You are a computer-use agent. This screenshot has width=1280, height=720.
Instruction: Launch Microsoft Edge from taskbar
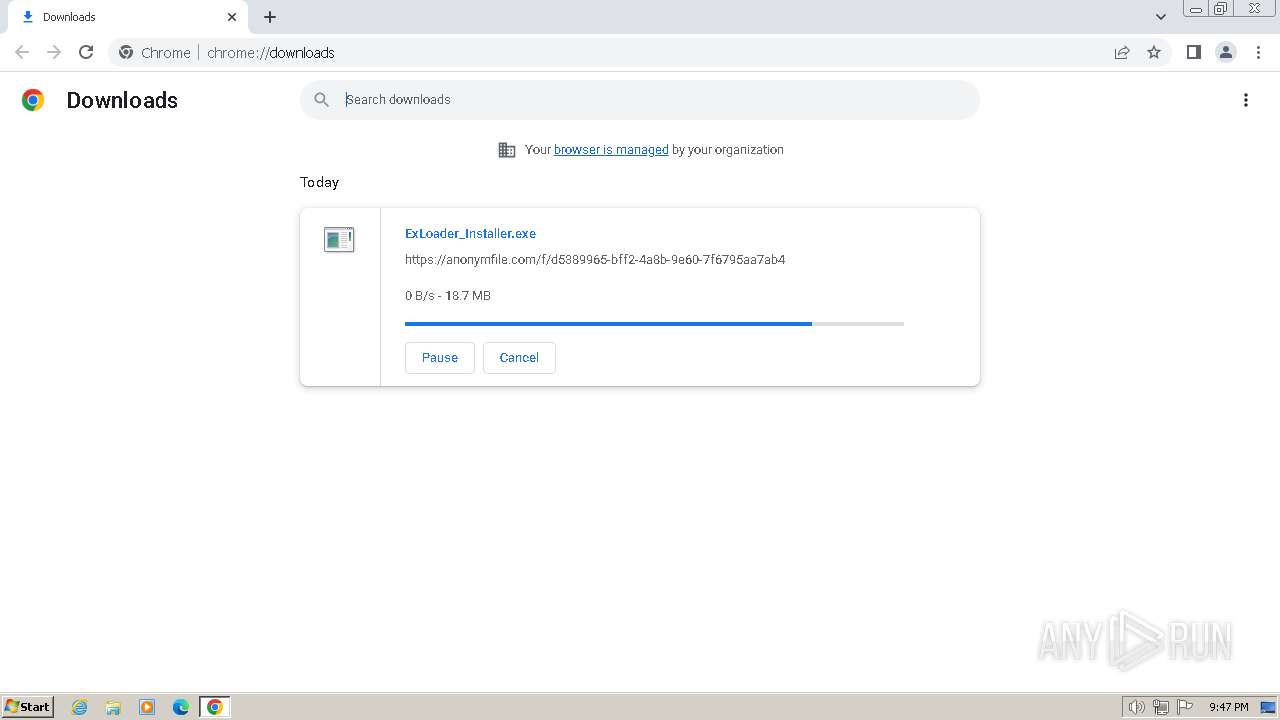pyautogui.click(x=181, y=707)
